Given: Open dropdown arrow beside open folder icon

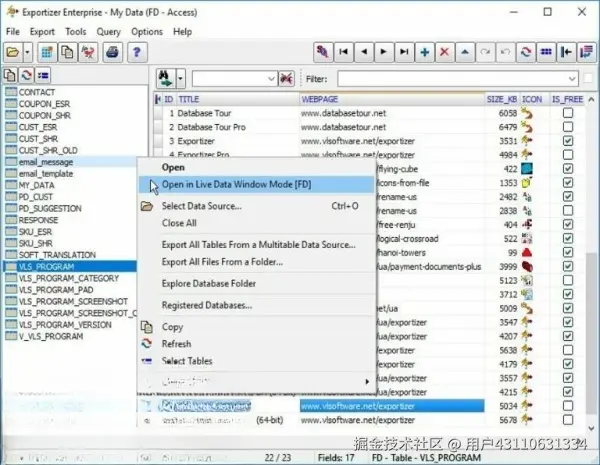Looking at the screenshot, I should tap(28, 52).
